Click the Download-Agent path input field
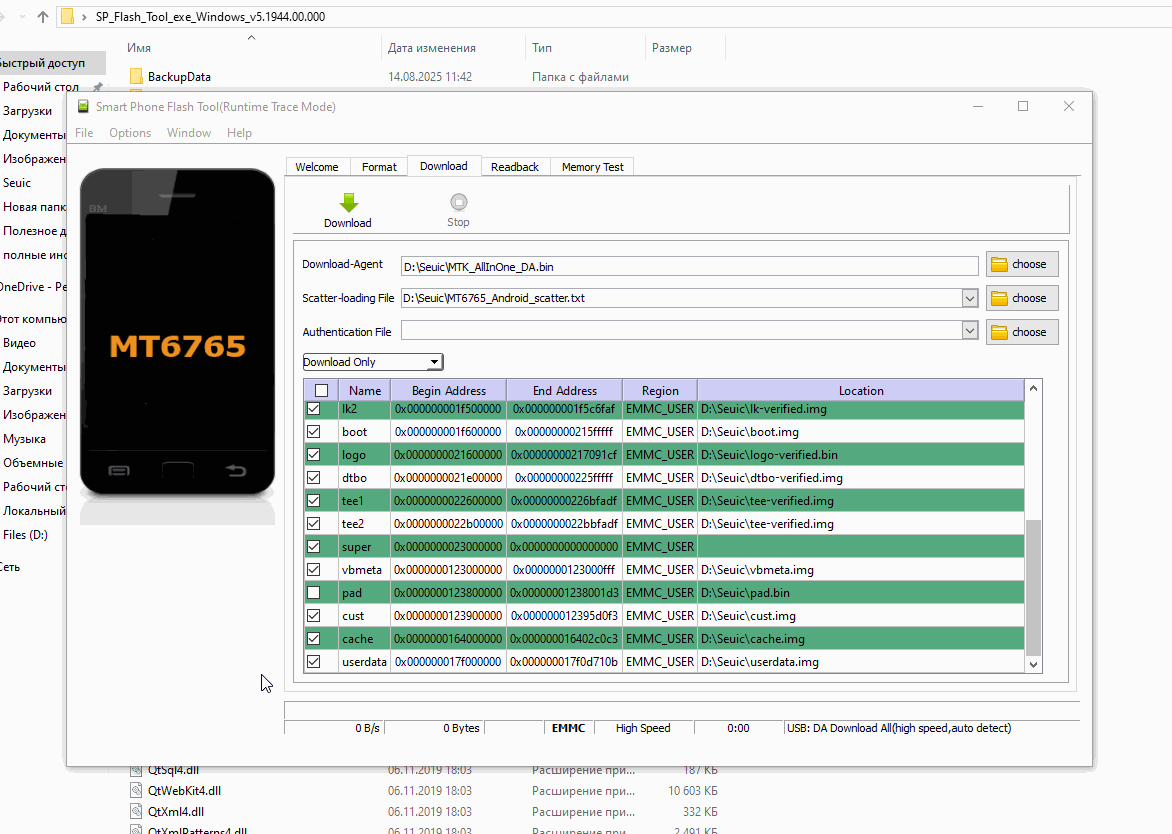The width and height of the screenshot is (1172, 834). coord(689,266)
